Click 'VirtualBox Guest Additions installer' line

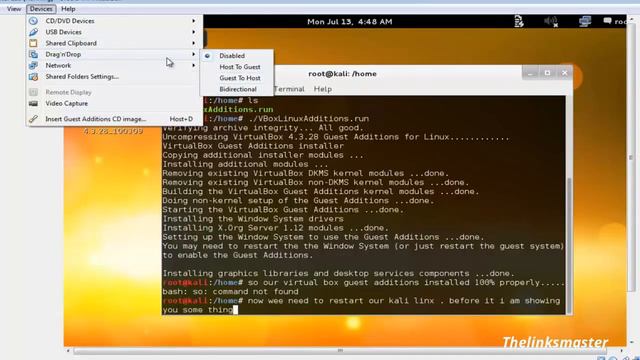[x=253, y=146]
